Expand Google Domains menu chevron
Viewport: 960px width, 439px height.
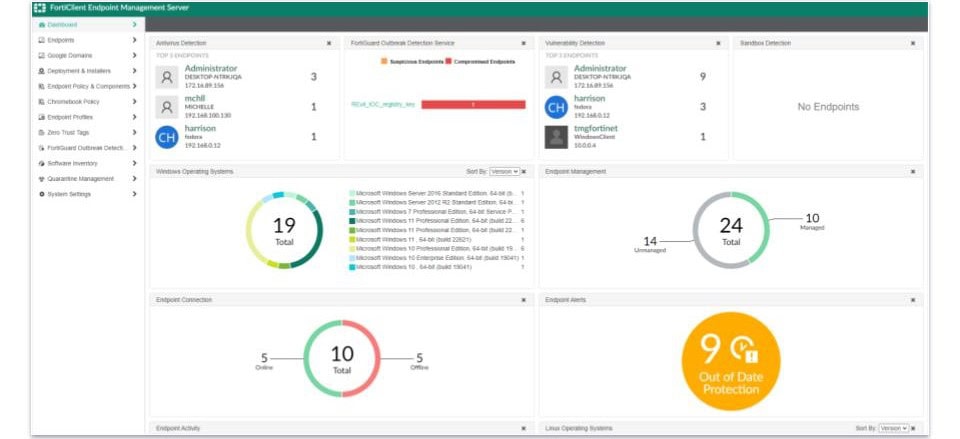pos(134,56)
